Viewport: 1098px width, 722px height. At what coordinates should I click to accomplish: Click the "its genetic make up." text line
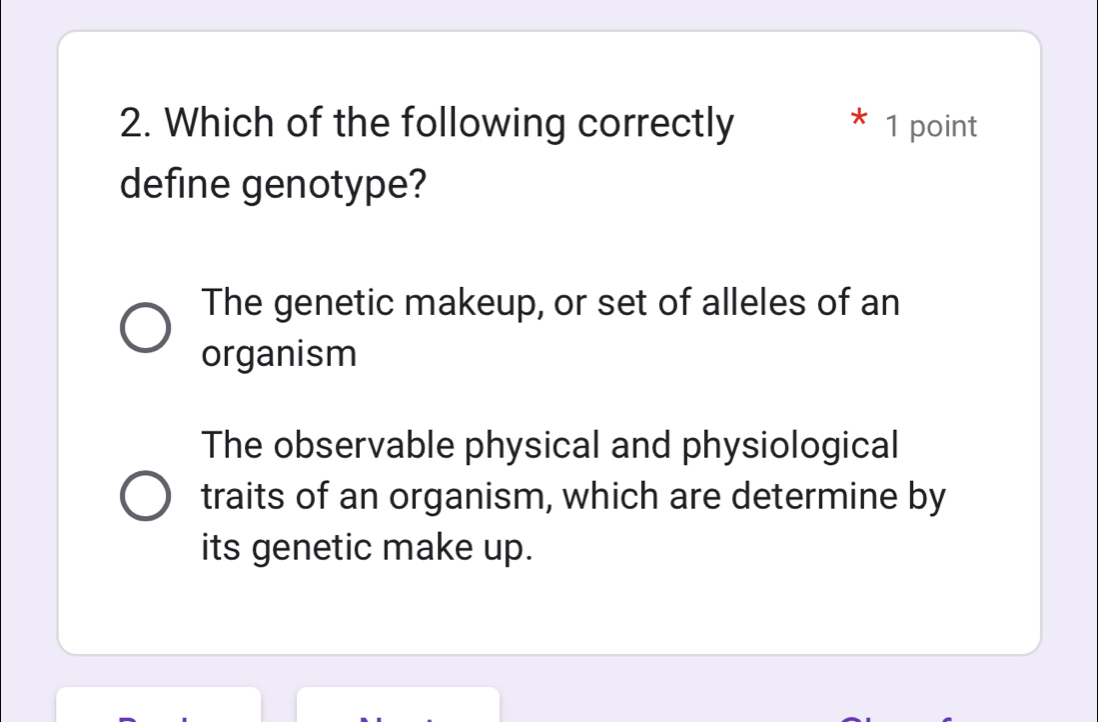pos(366,546)
